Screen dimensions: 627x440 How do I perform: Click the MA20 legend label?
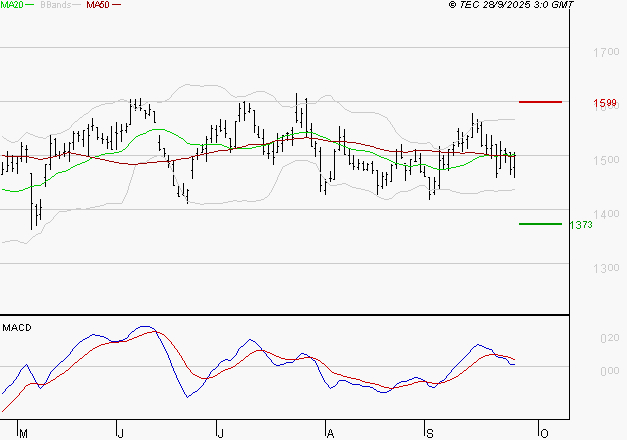[x=11, y=6]
